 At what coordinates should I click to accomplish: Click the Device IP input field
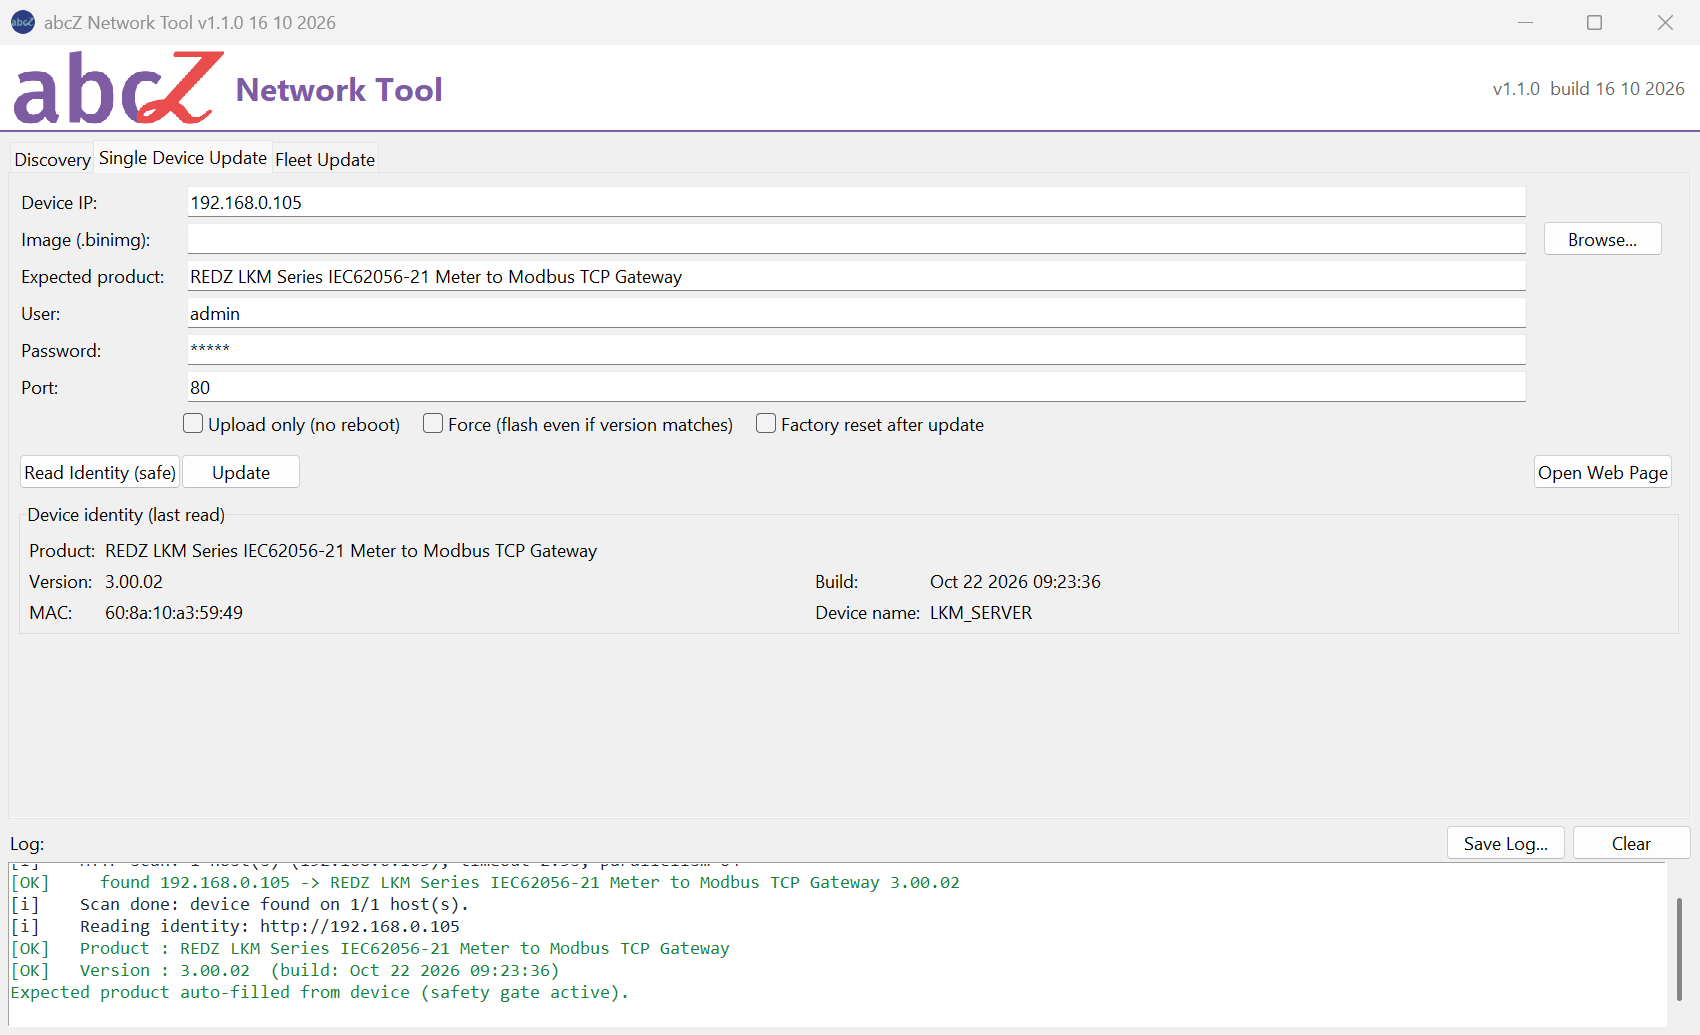(856, 202)
